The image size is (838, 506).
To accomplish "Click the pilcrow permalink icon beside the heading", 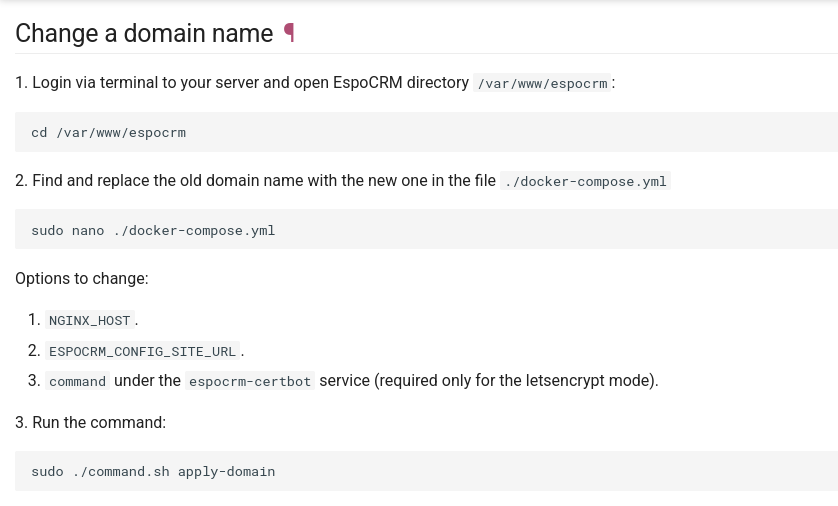I will [x=289, y=33].
